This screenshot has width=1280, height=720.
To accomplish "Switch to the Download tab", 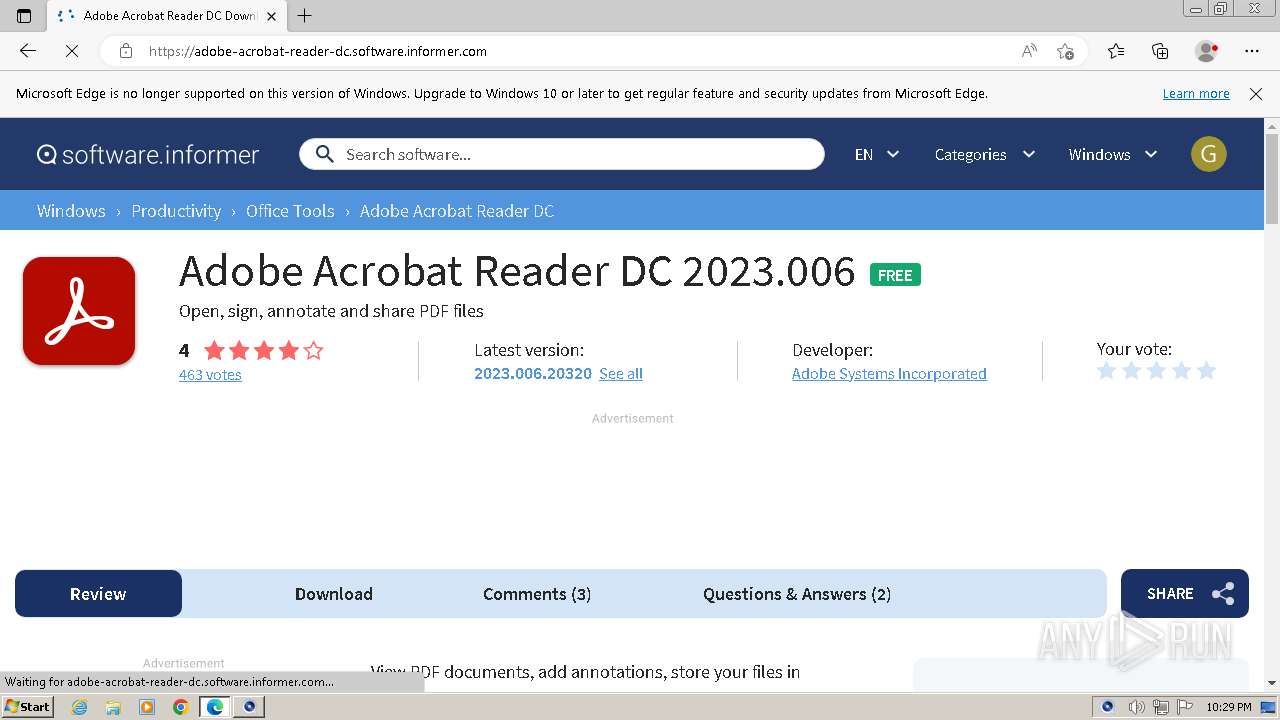I will click(334, 594).
